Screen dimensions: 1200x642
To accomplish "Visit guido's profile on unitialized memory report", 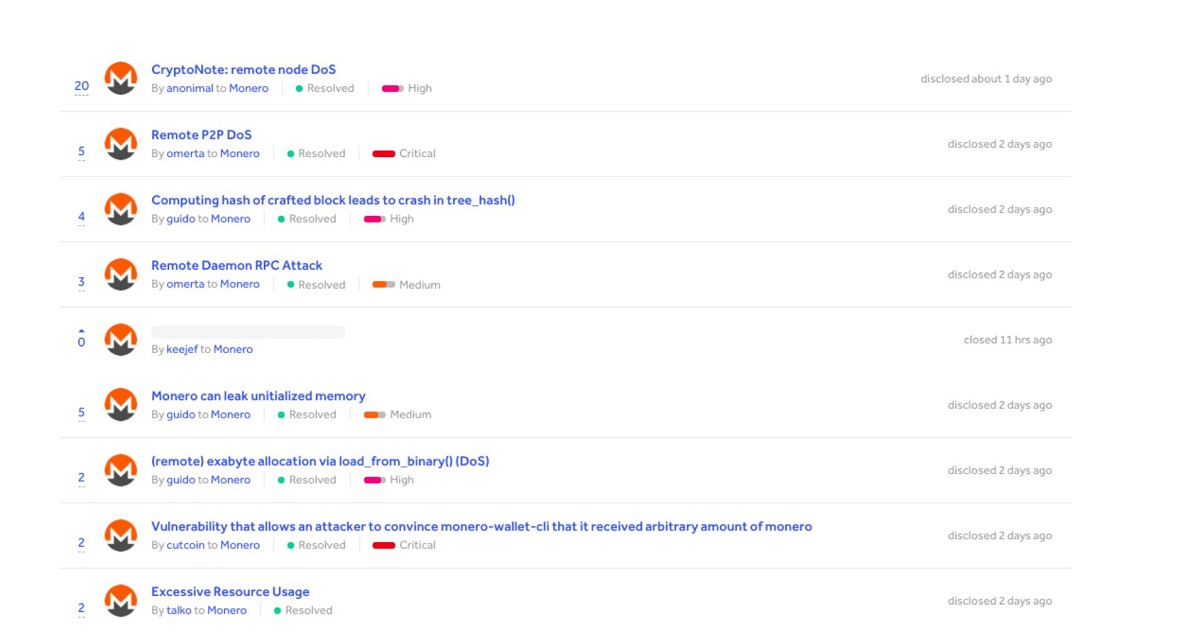I will coord(181,414).
